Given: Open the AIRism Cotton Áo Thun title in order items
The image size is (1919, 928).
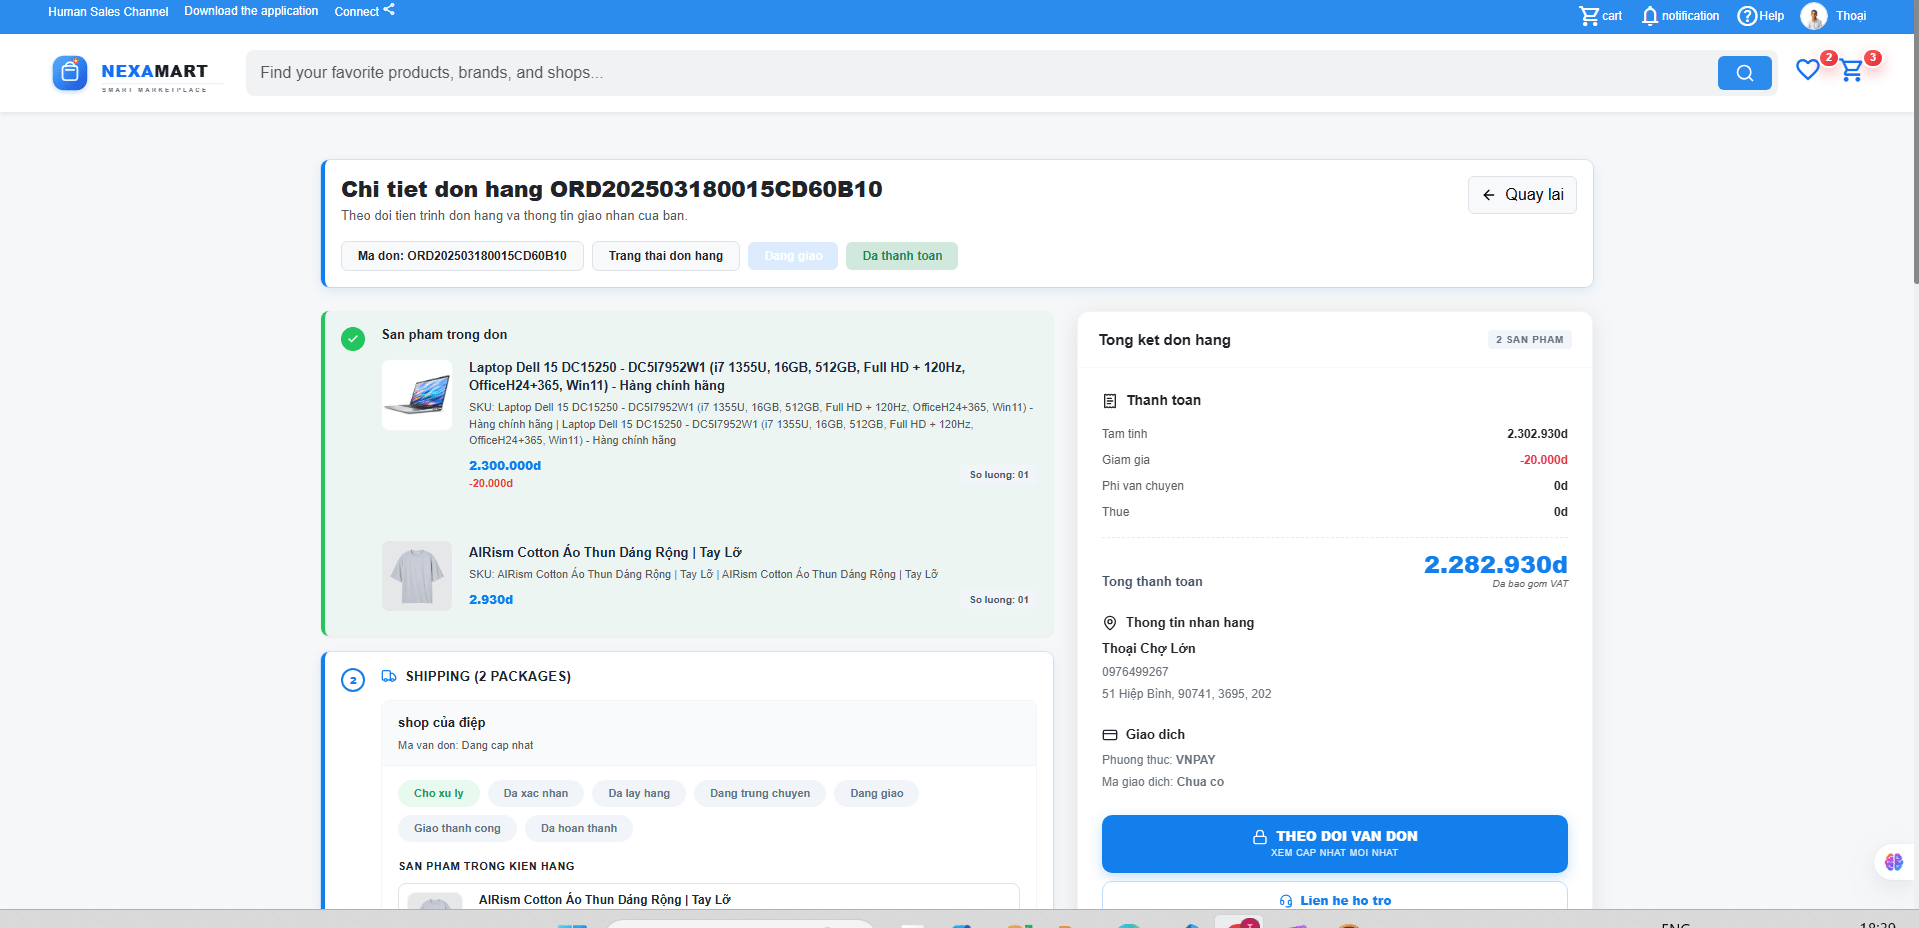Looking at the screenshot, I should pyautogui.click(x=605, y=552).
